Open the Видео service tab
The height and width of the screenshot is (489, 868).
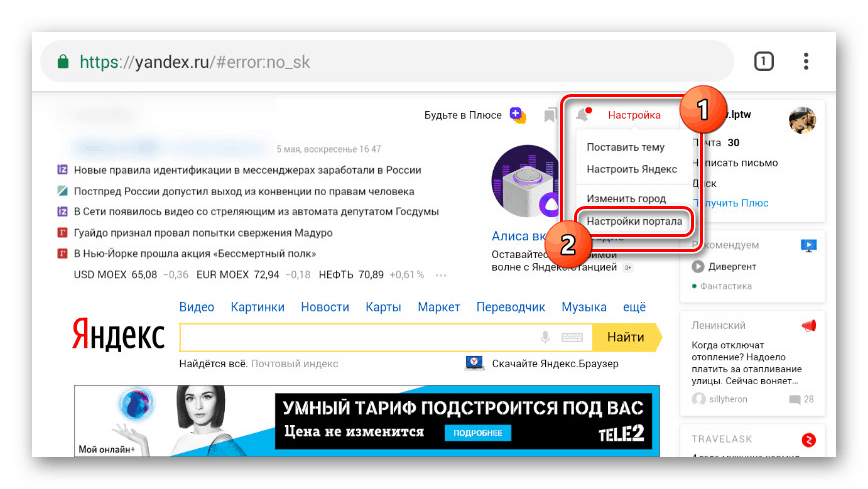coord(197,307)
